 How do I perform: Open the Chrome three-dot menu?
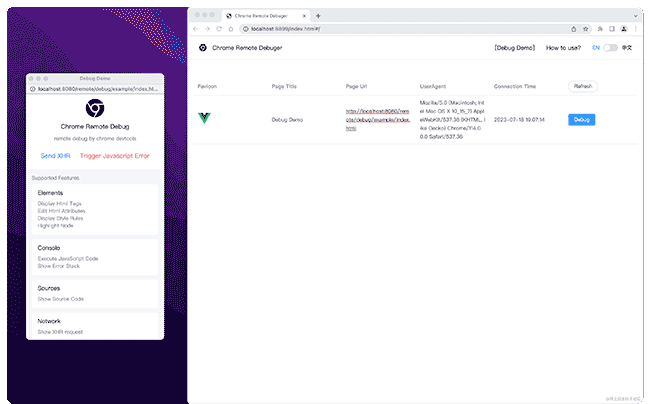tap(635, 29)
